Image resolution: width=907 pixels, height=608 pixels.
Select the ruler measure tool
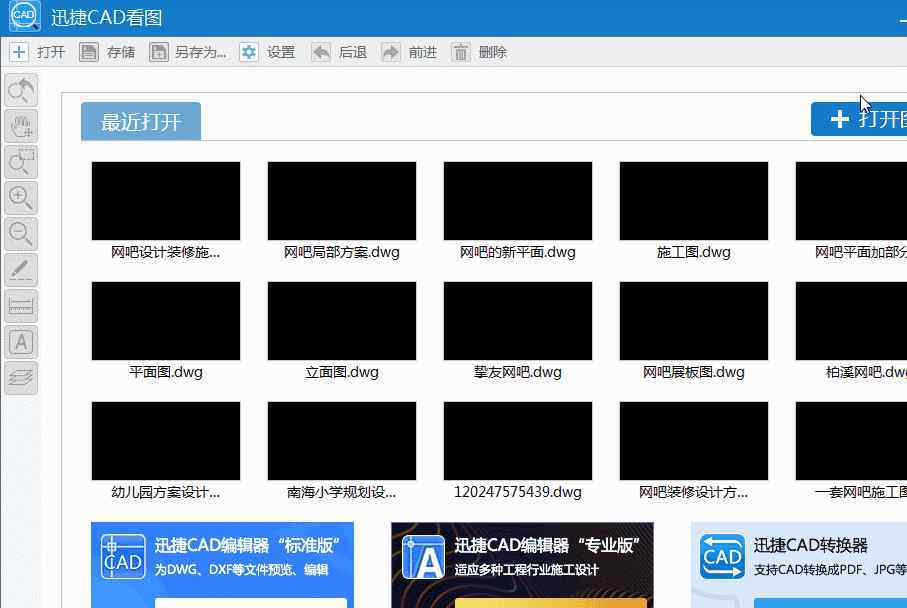pyautogui.click(x=21, y=305)
